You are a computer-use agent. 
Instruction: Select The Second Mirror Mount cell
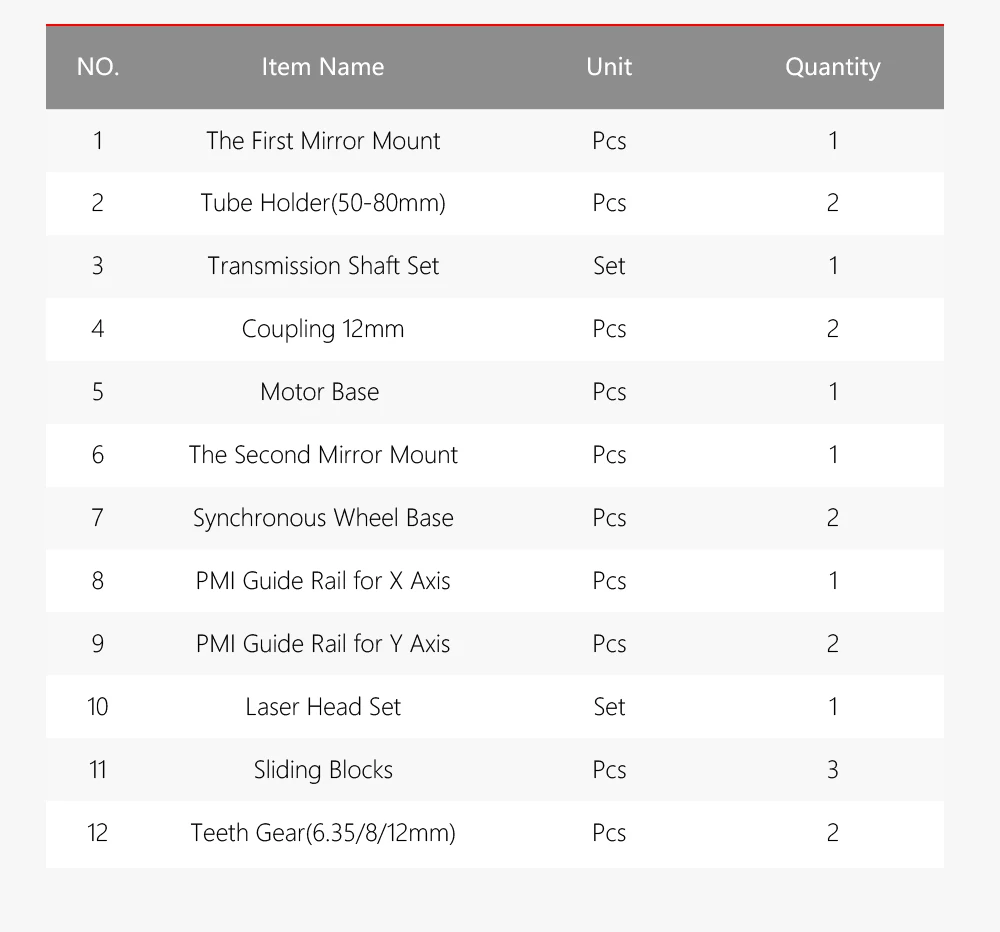point(323,455)
